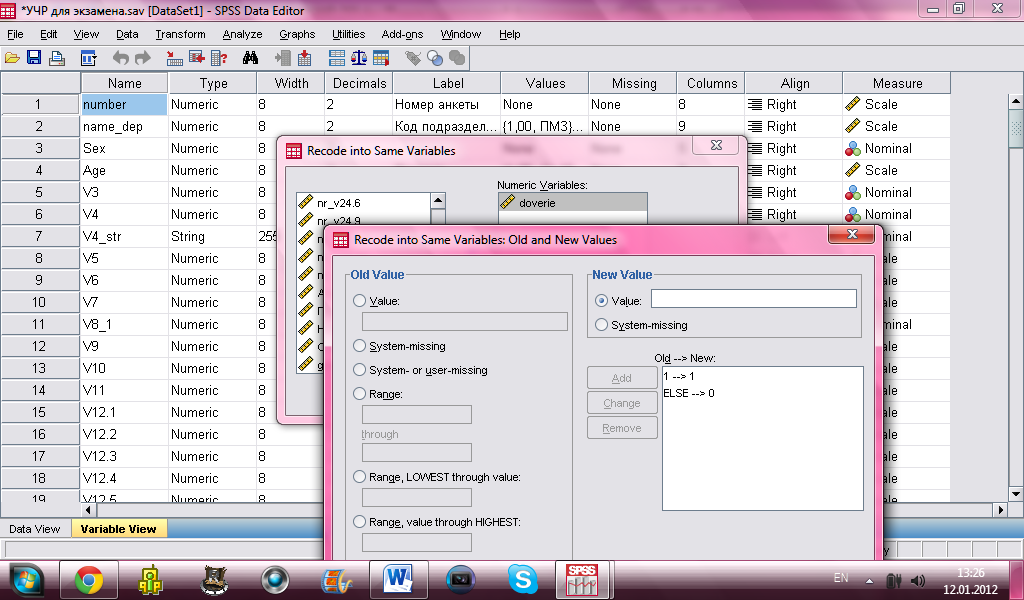Open Google Chrome from the taskbar
Screen dimensions: 1024x600
tap(89, 579)
